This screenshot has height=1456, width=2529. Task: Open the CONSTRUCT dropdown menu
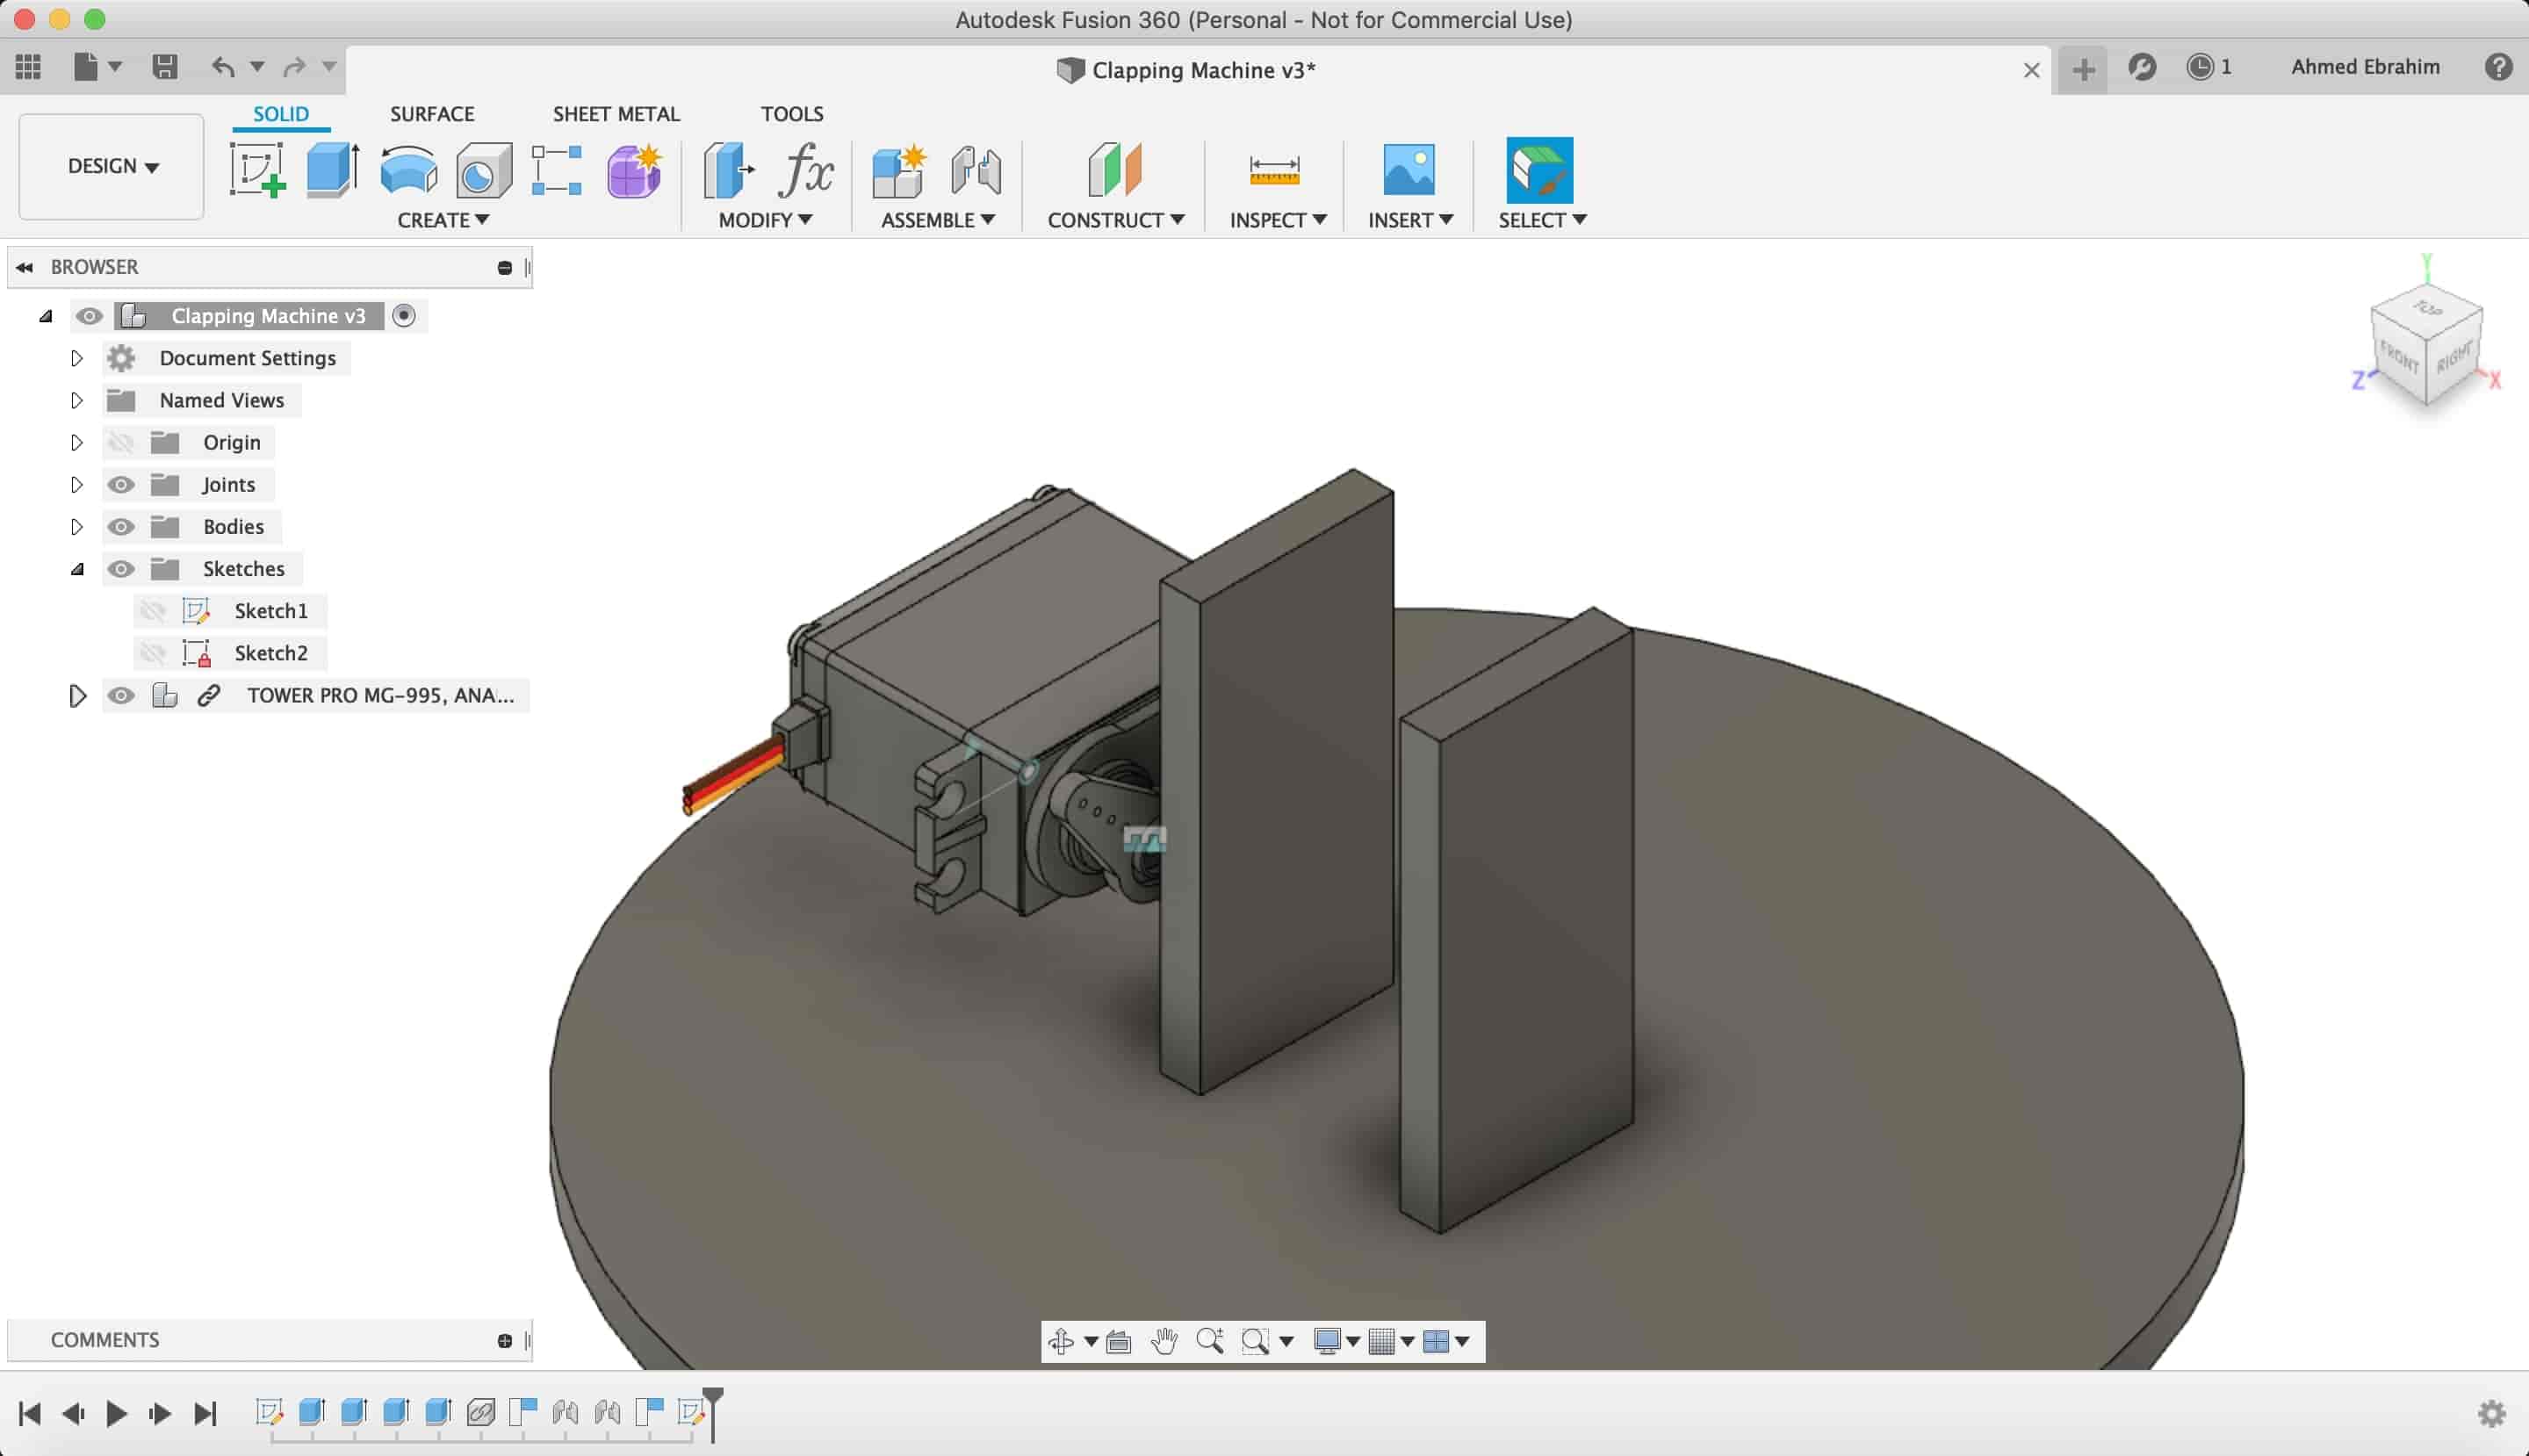[x=1116, y=220]
